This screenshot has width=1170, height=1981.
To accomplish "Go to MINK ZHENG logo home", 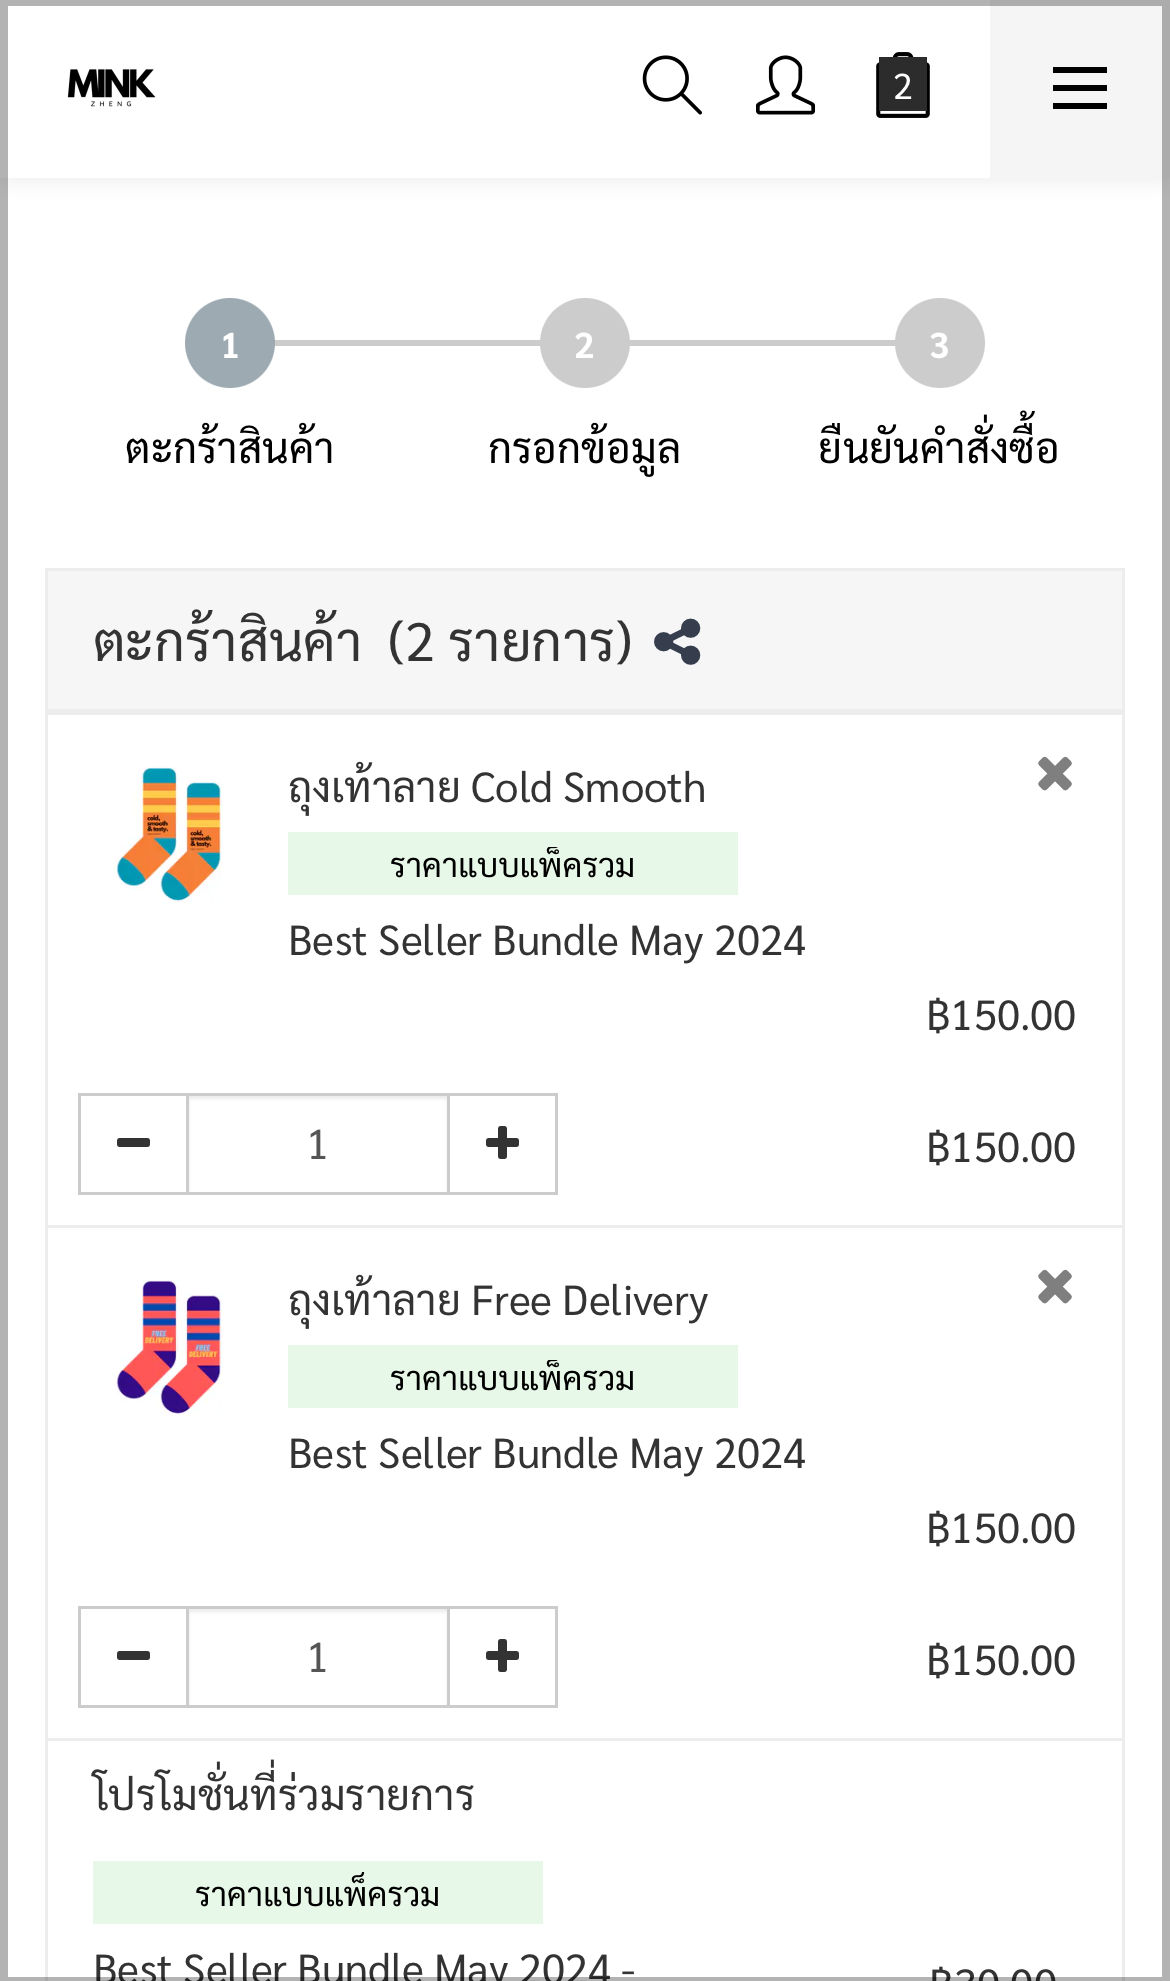I will coord(111,87).
